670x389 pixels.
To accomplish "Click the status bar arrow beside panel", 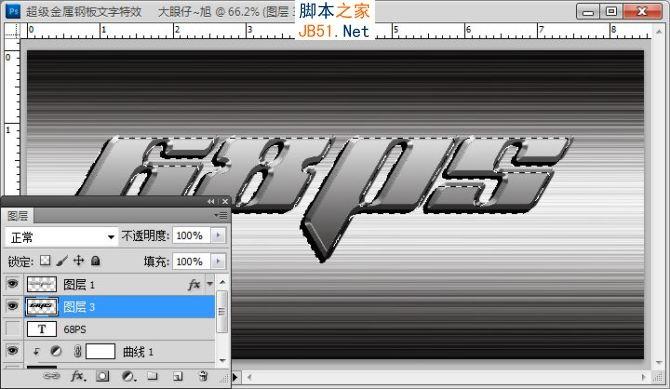I will [x=235, y=377].
